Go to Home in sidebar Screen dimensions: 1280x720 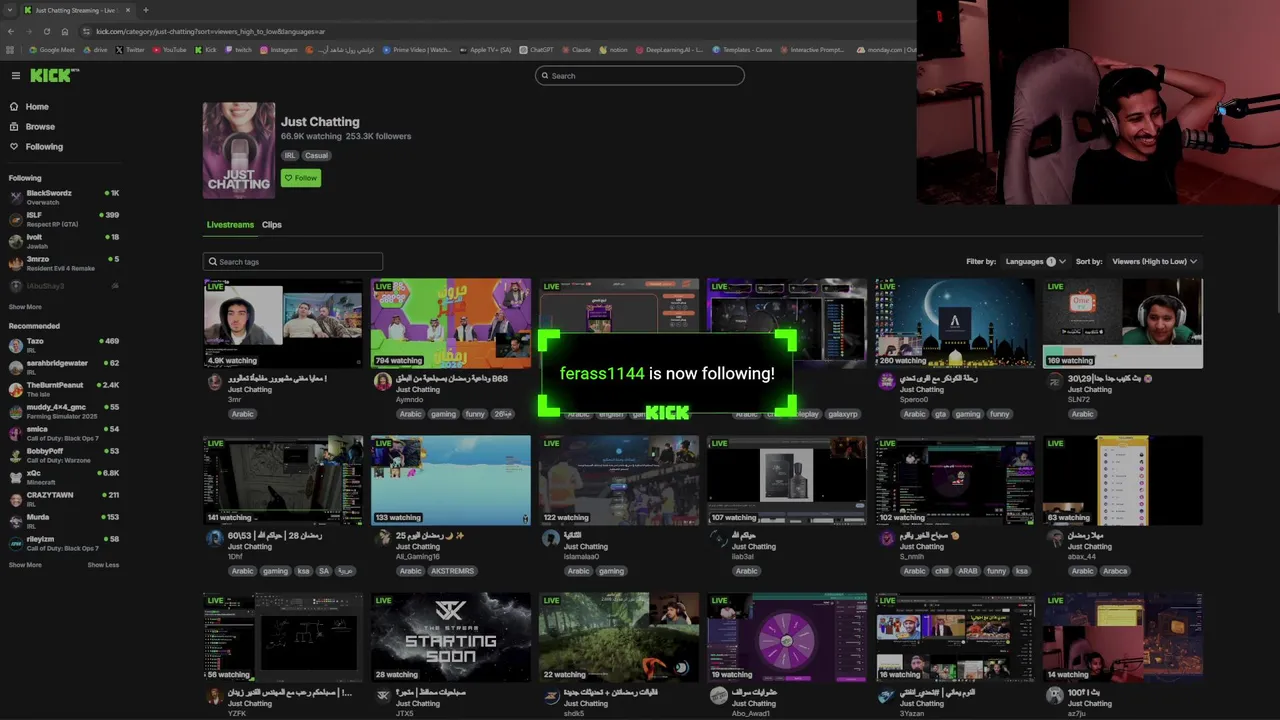(x=37, y=106)
